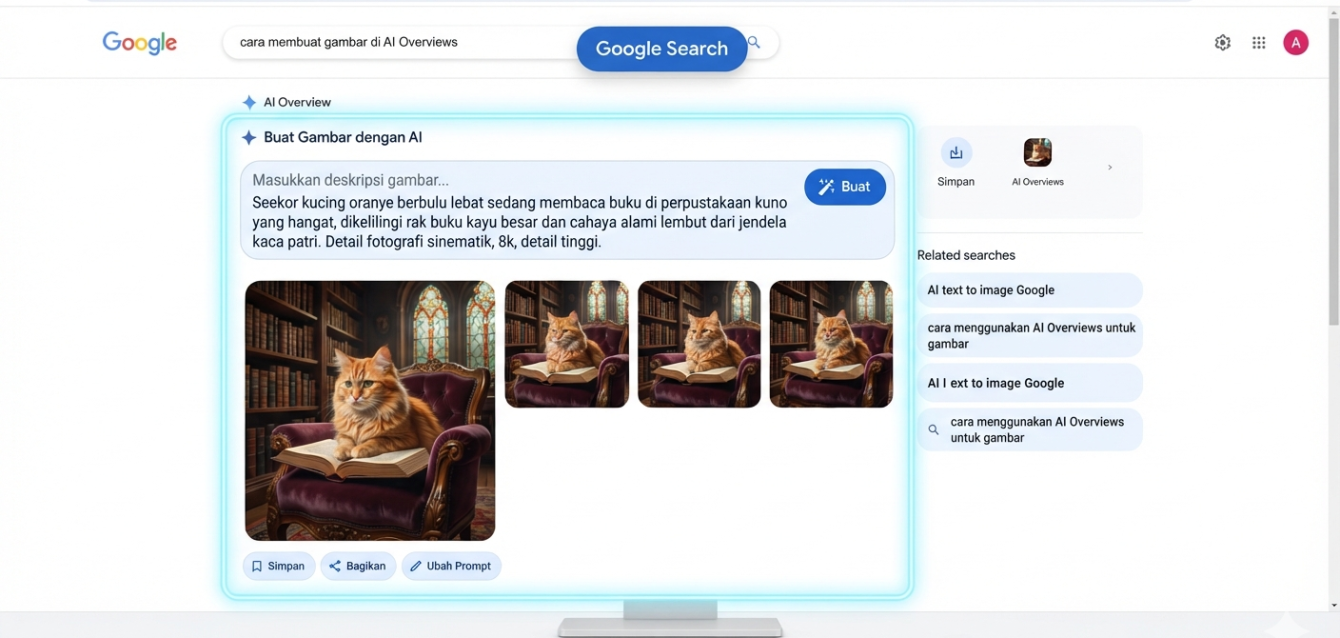Open the Settings gear icon
Screen dimensions: 1340x638
[1222, 43]
